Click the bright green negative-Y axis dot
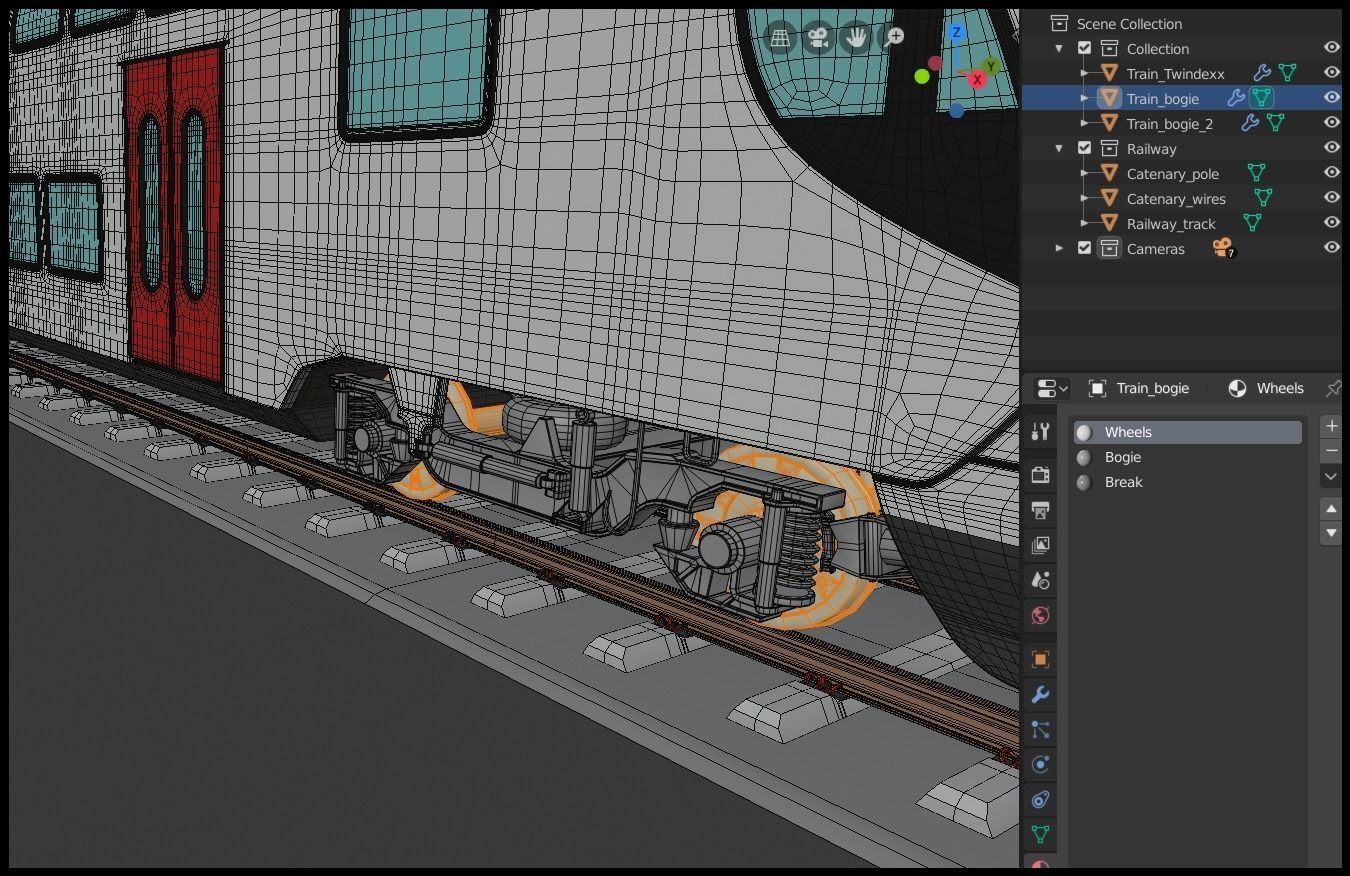 (922, 76)
